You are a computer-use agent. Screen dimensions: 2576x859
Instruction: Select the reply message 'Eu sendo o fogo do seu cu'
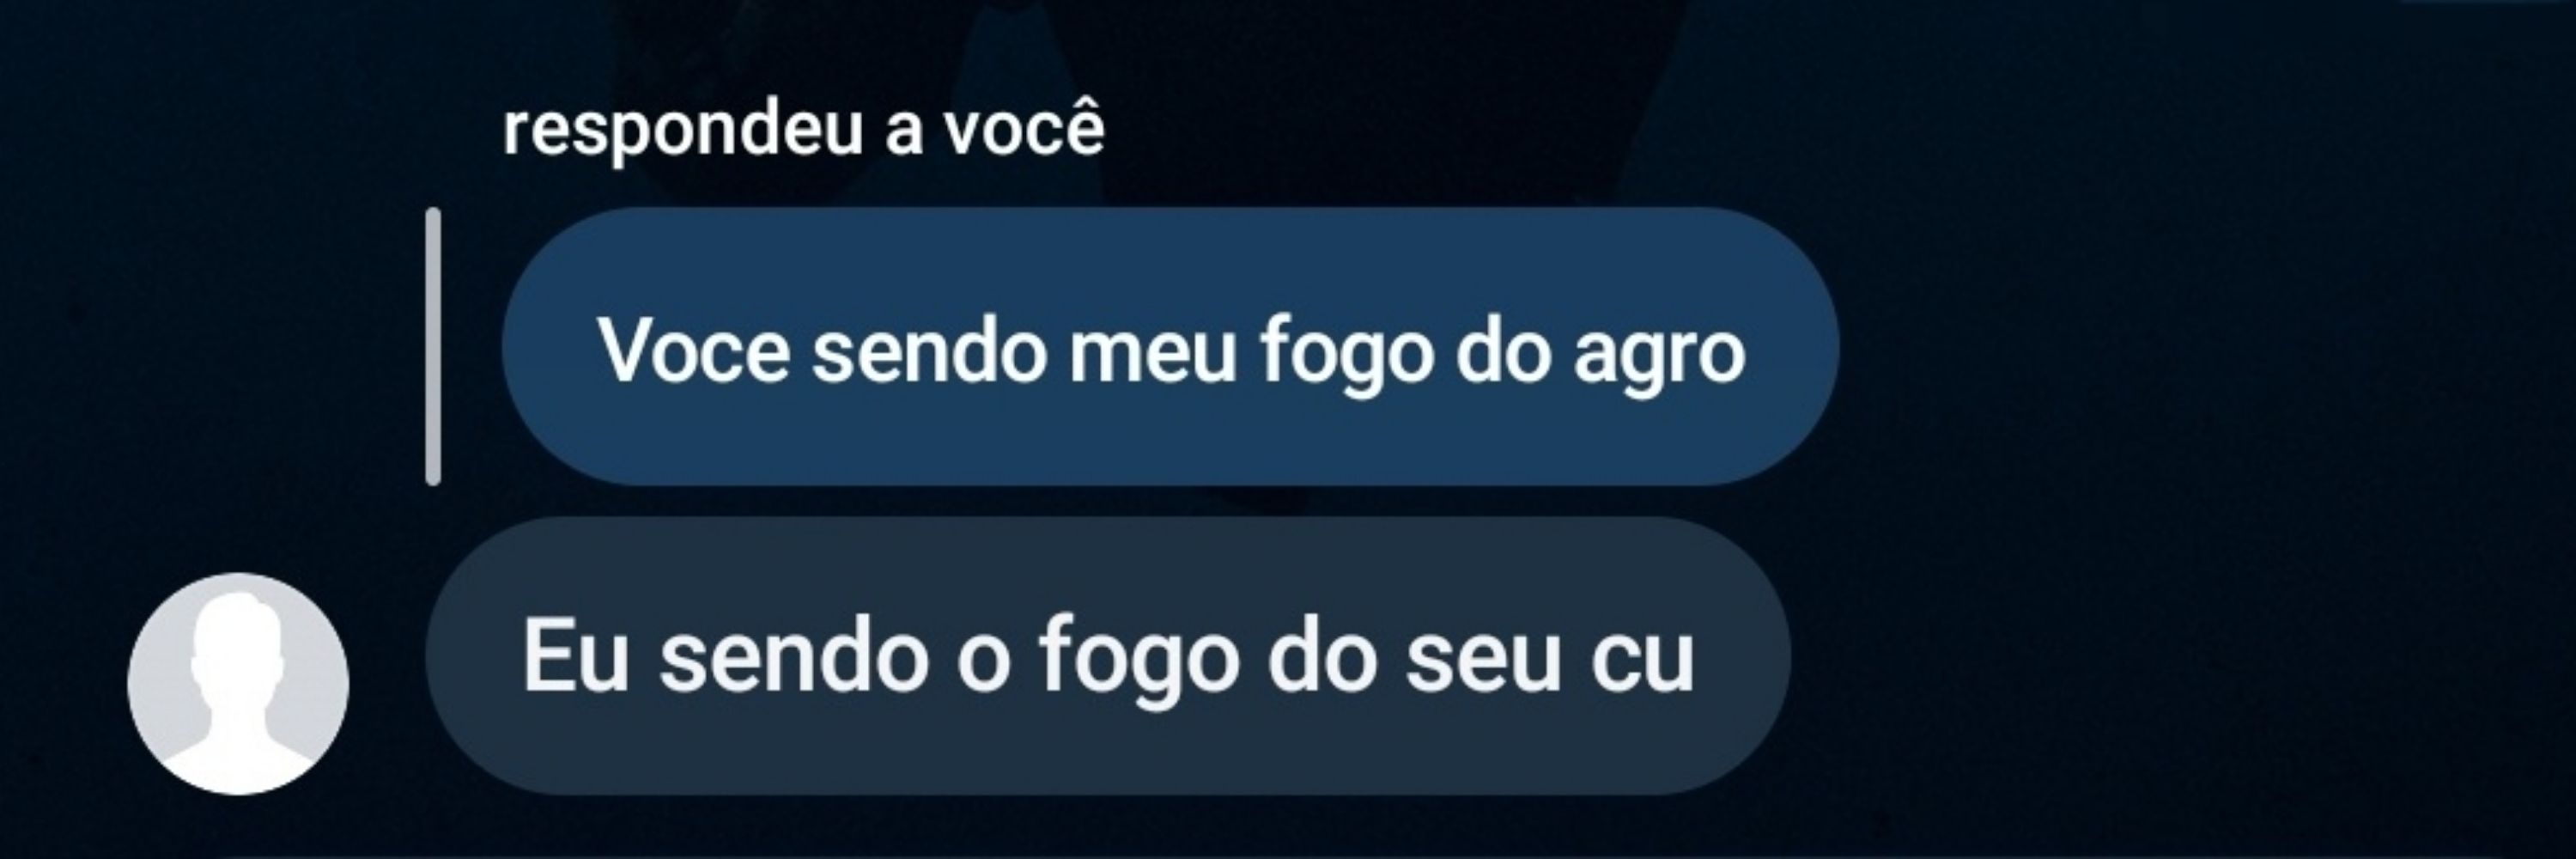(1108, 656)
